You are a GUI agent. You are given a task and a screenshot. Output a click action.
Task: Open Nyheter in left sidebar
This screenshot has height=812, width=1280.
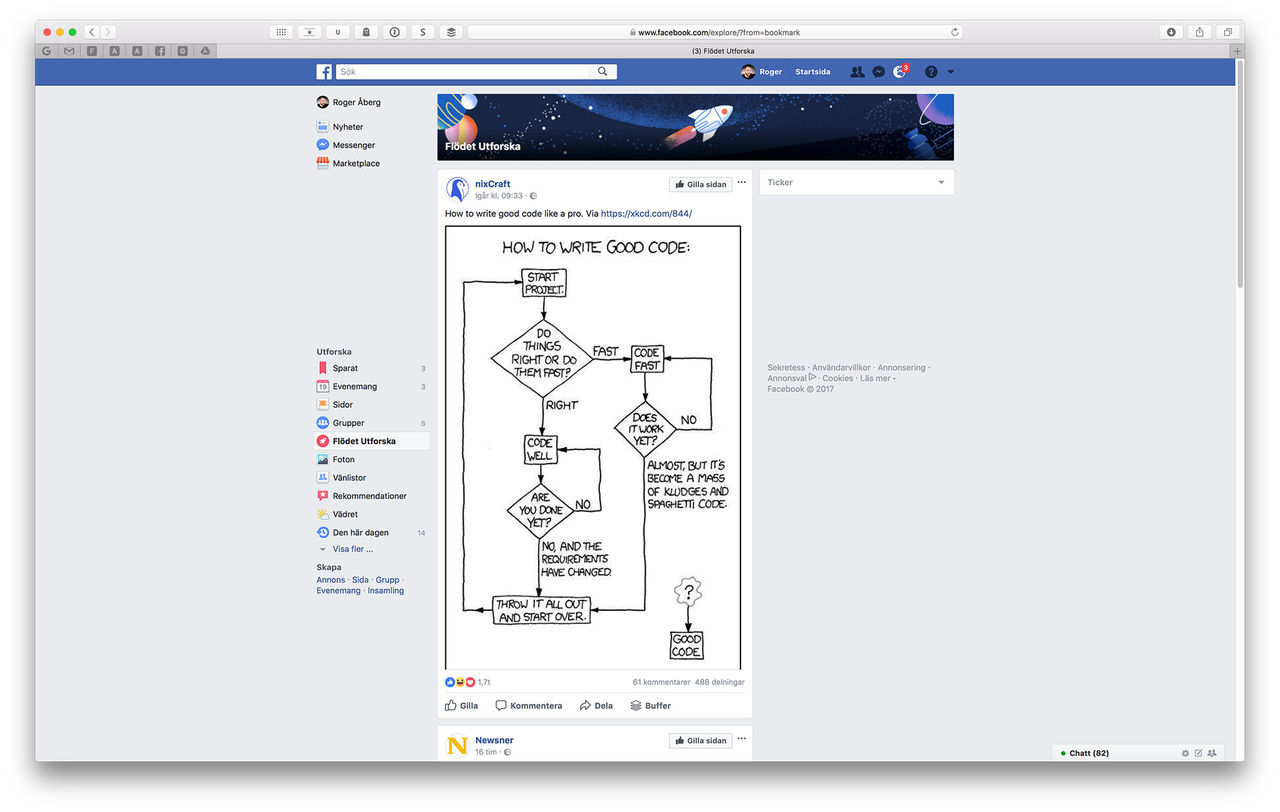point(340,127)
